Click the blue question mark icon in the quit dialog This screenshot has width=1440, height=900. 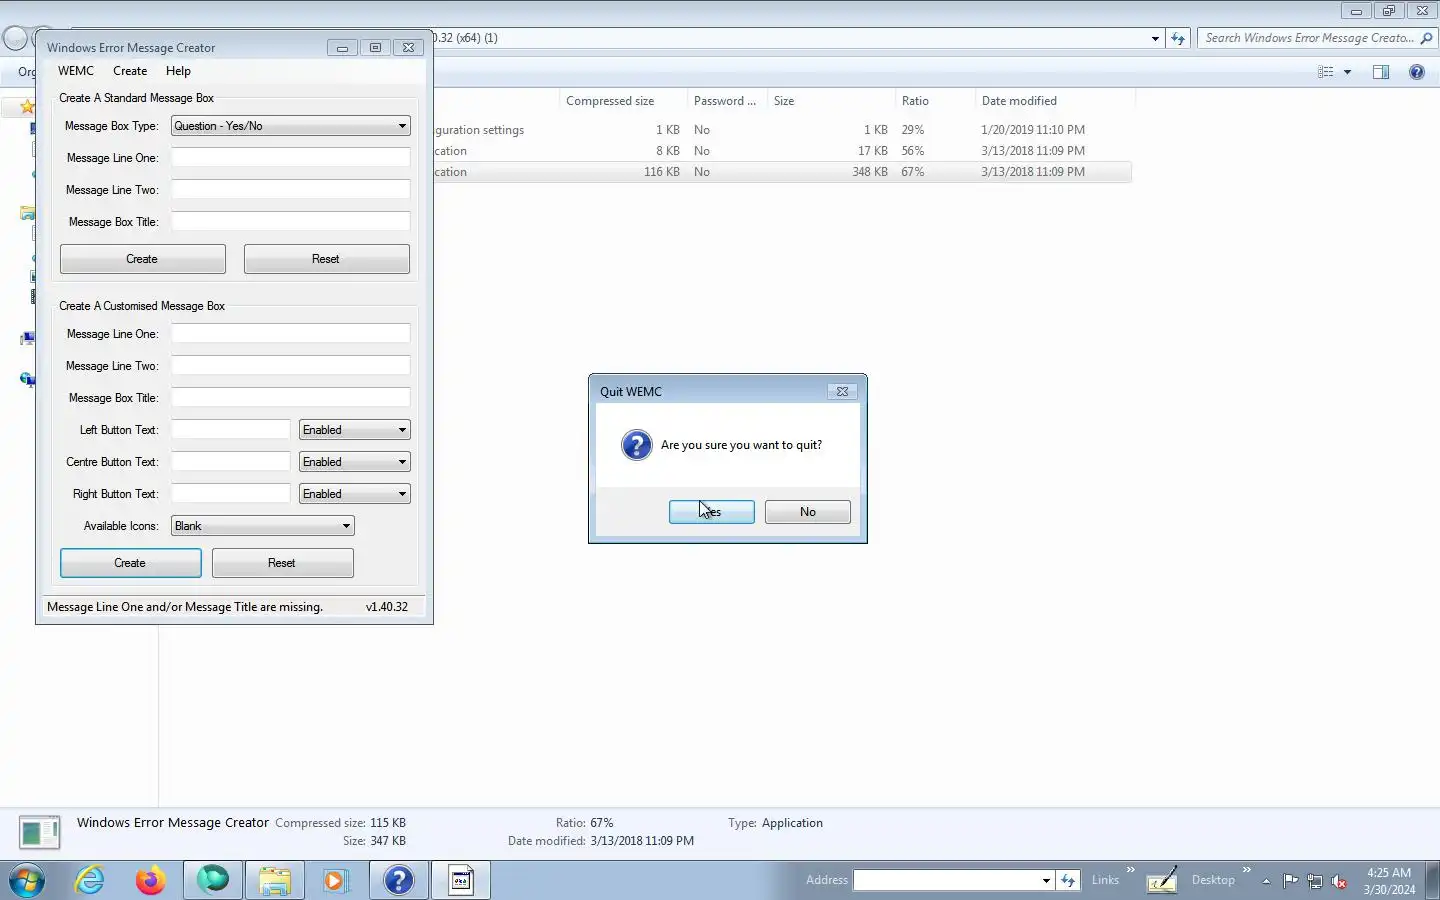coord(636,445)
